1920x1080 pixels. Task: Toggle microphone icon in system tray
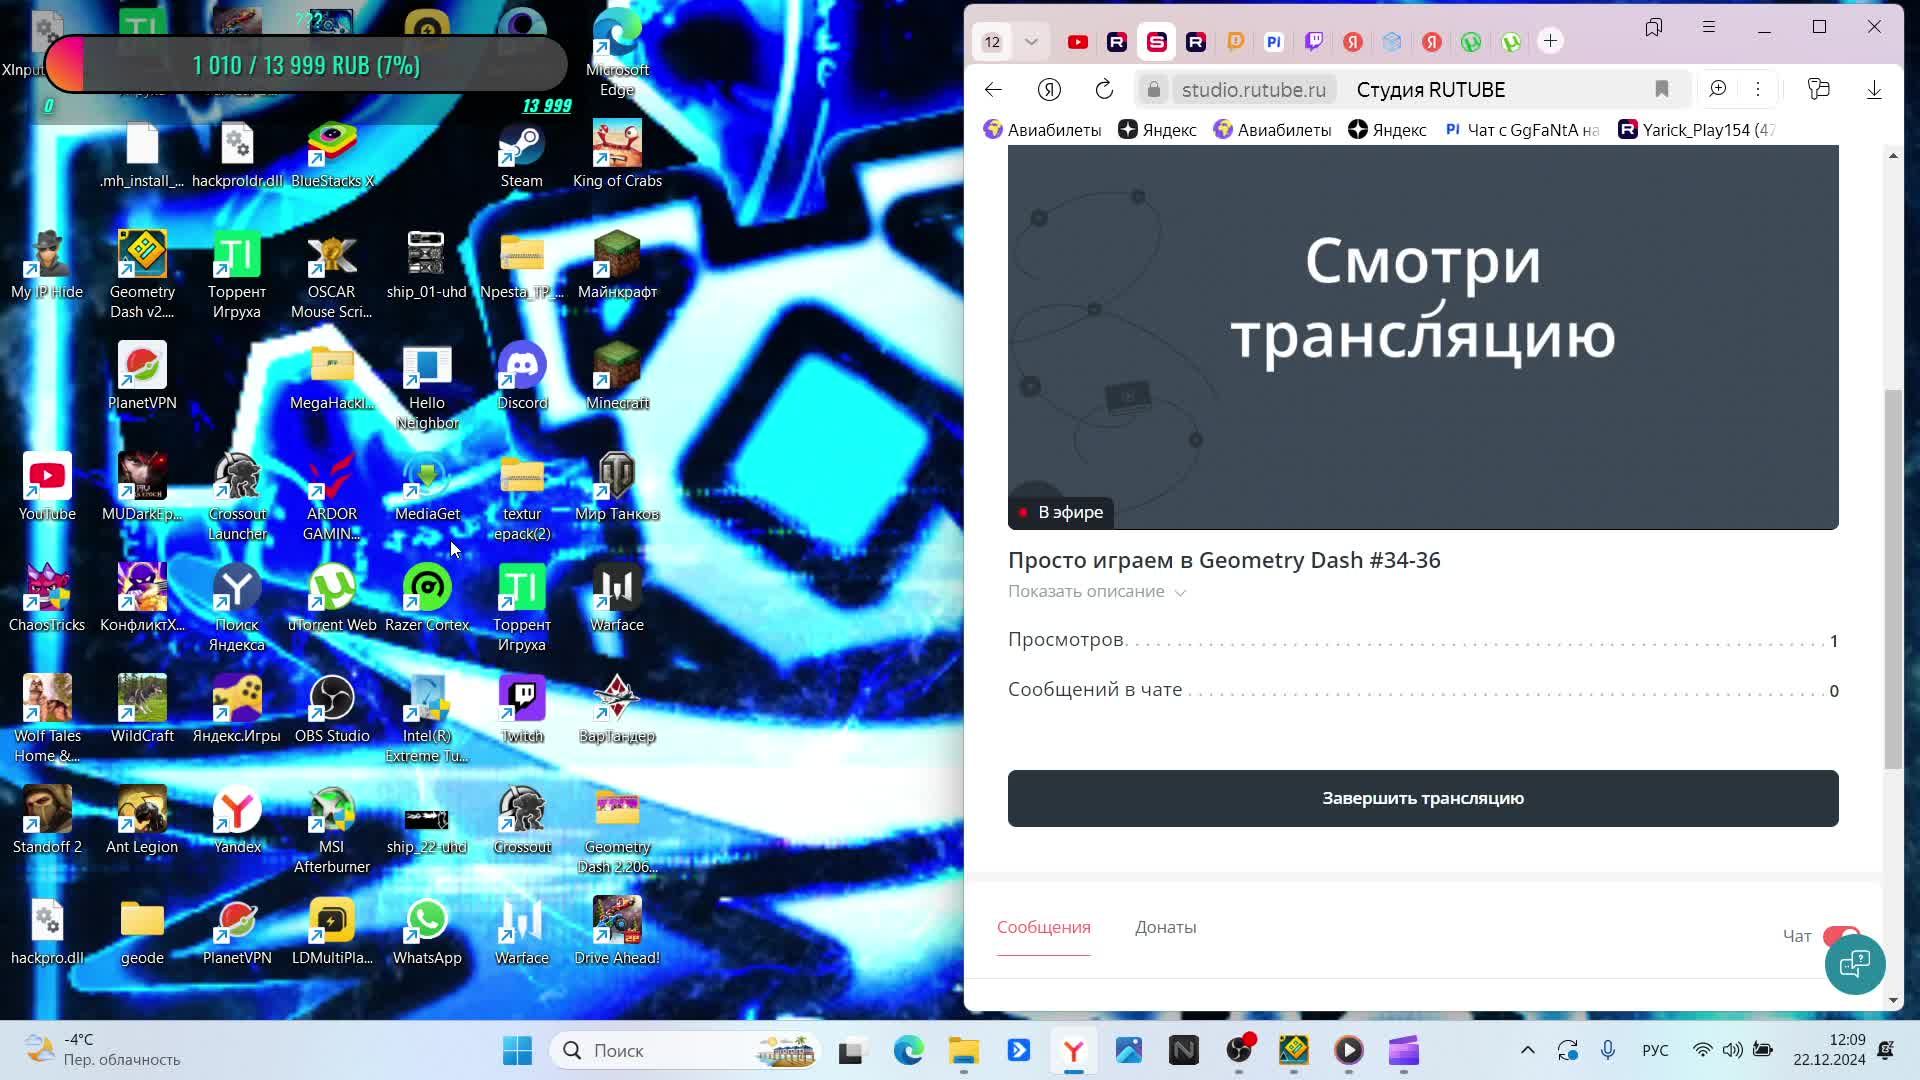[x=1608, y=1050]
